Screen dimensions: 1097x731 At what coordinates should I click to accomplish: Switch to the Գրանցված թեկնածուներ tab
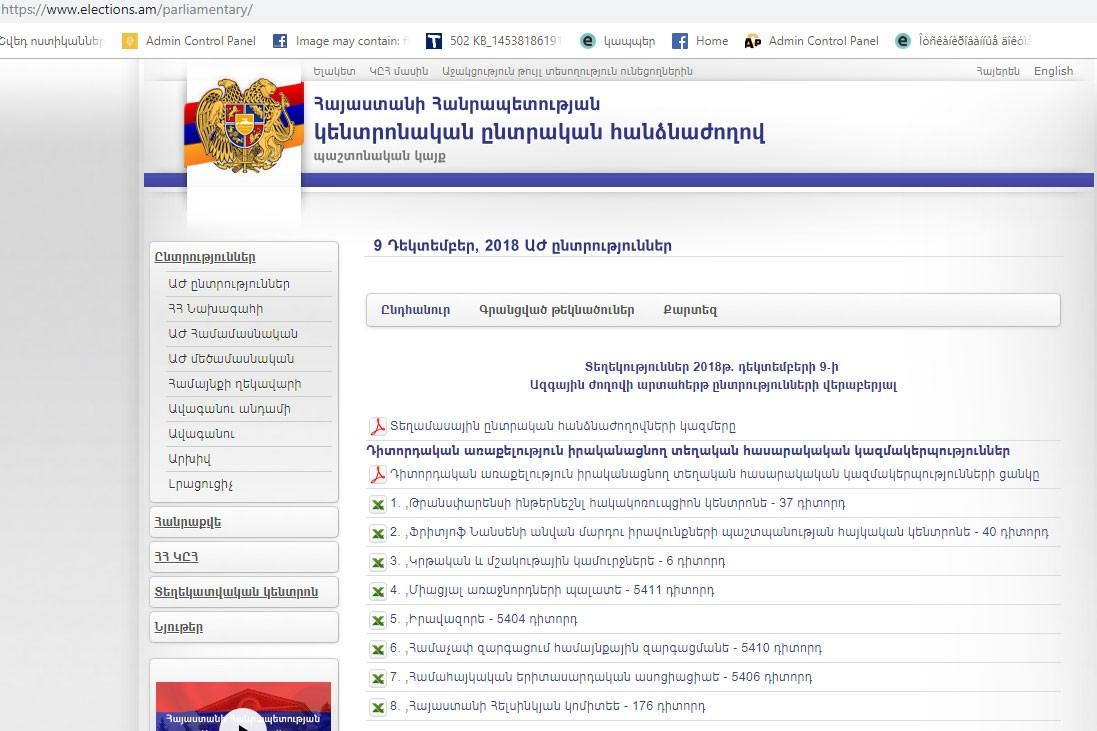pos(557,310)
